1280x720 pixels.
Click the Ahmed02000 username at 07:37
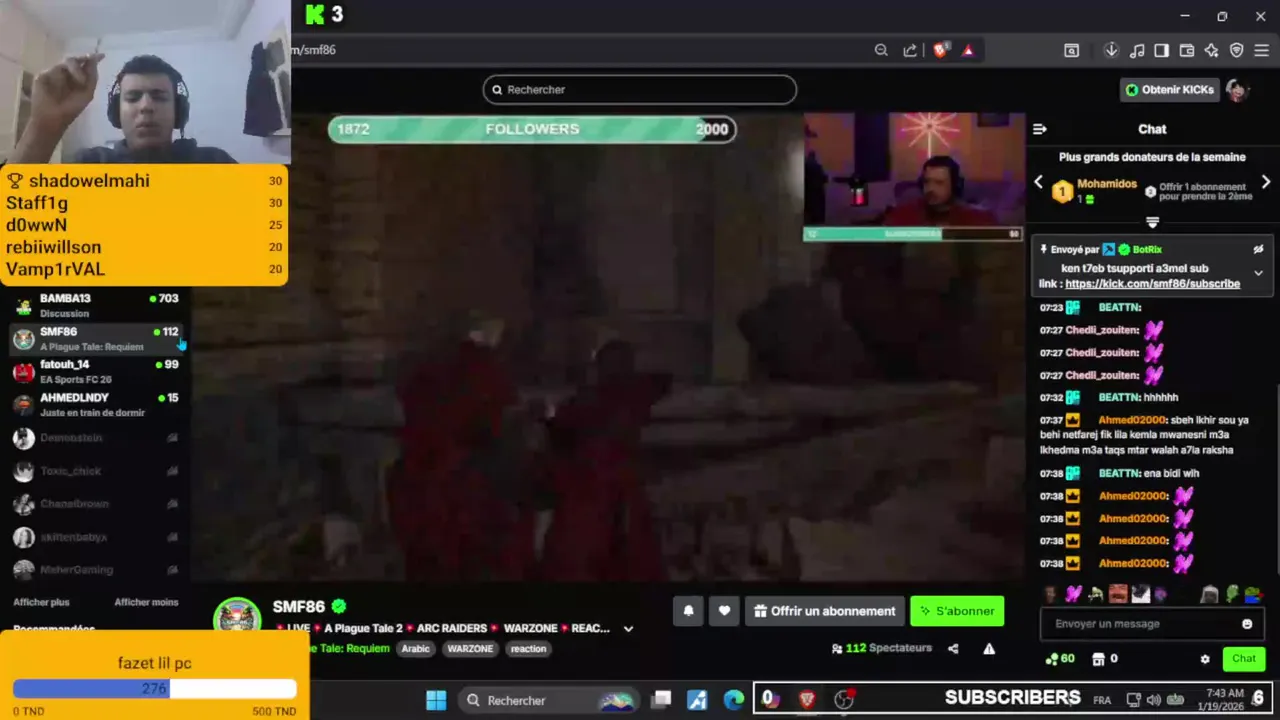tap(1133, 420)
